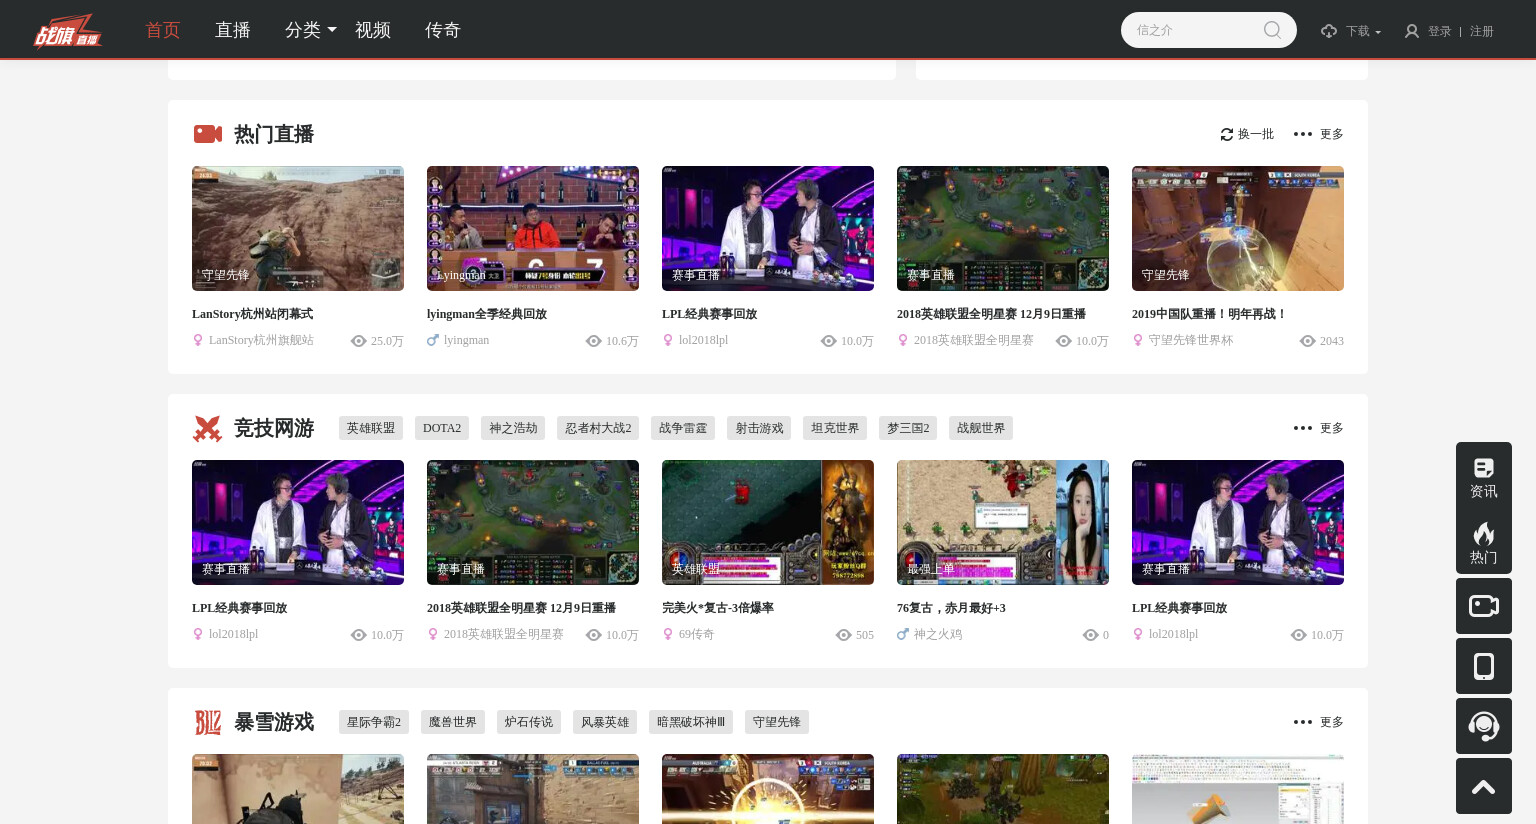
Task: Click the camera broadcast sidebar icon
Action: (1484, 606)
